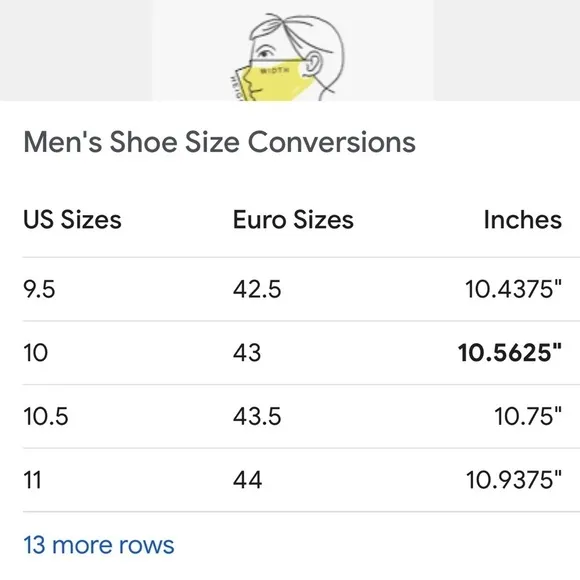Click the 10.4375" inches value
Viewport: 580px width, 580px height.
pyautogui.click(x=513, y=289)
